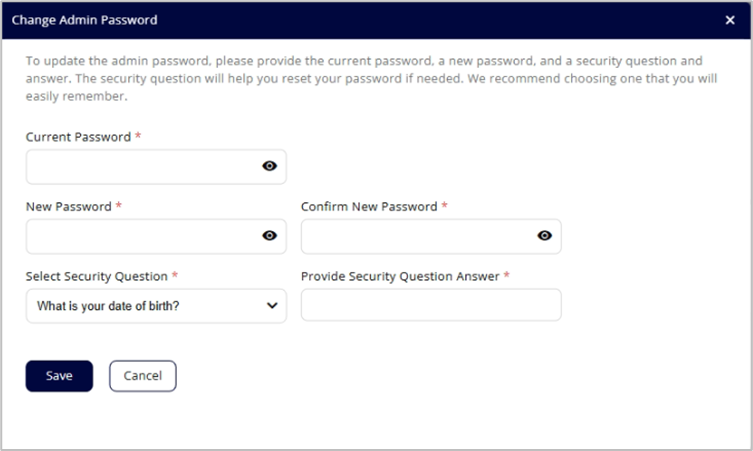Click the security question chevron arrow

pyautogui.click(x=272, y=306)
